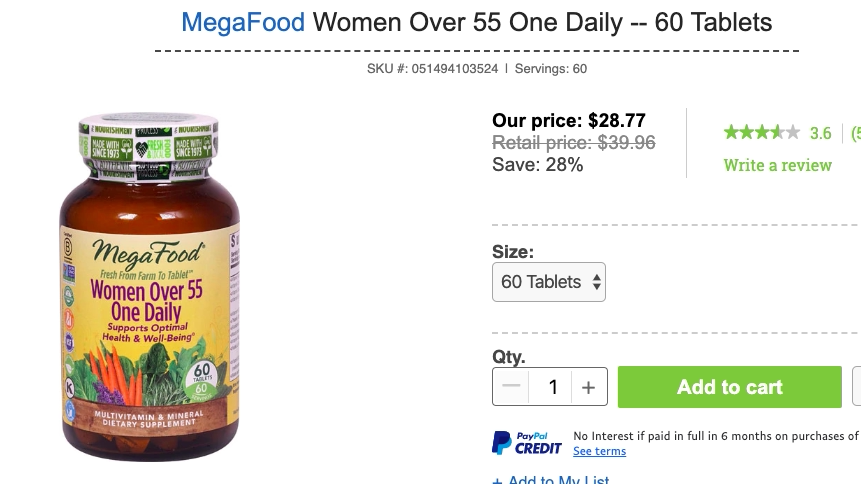The width and height of the screenshot is (861, 484).
Task: Click the struck-through retail price $39.96
Action: tap(573, 143)
